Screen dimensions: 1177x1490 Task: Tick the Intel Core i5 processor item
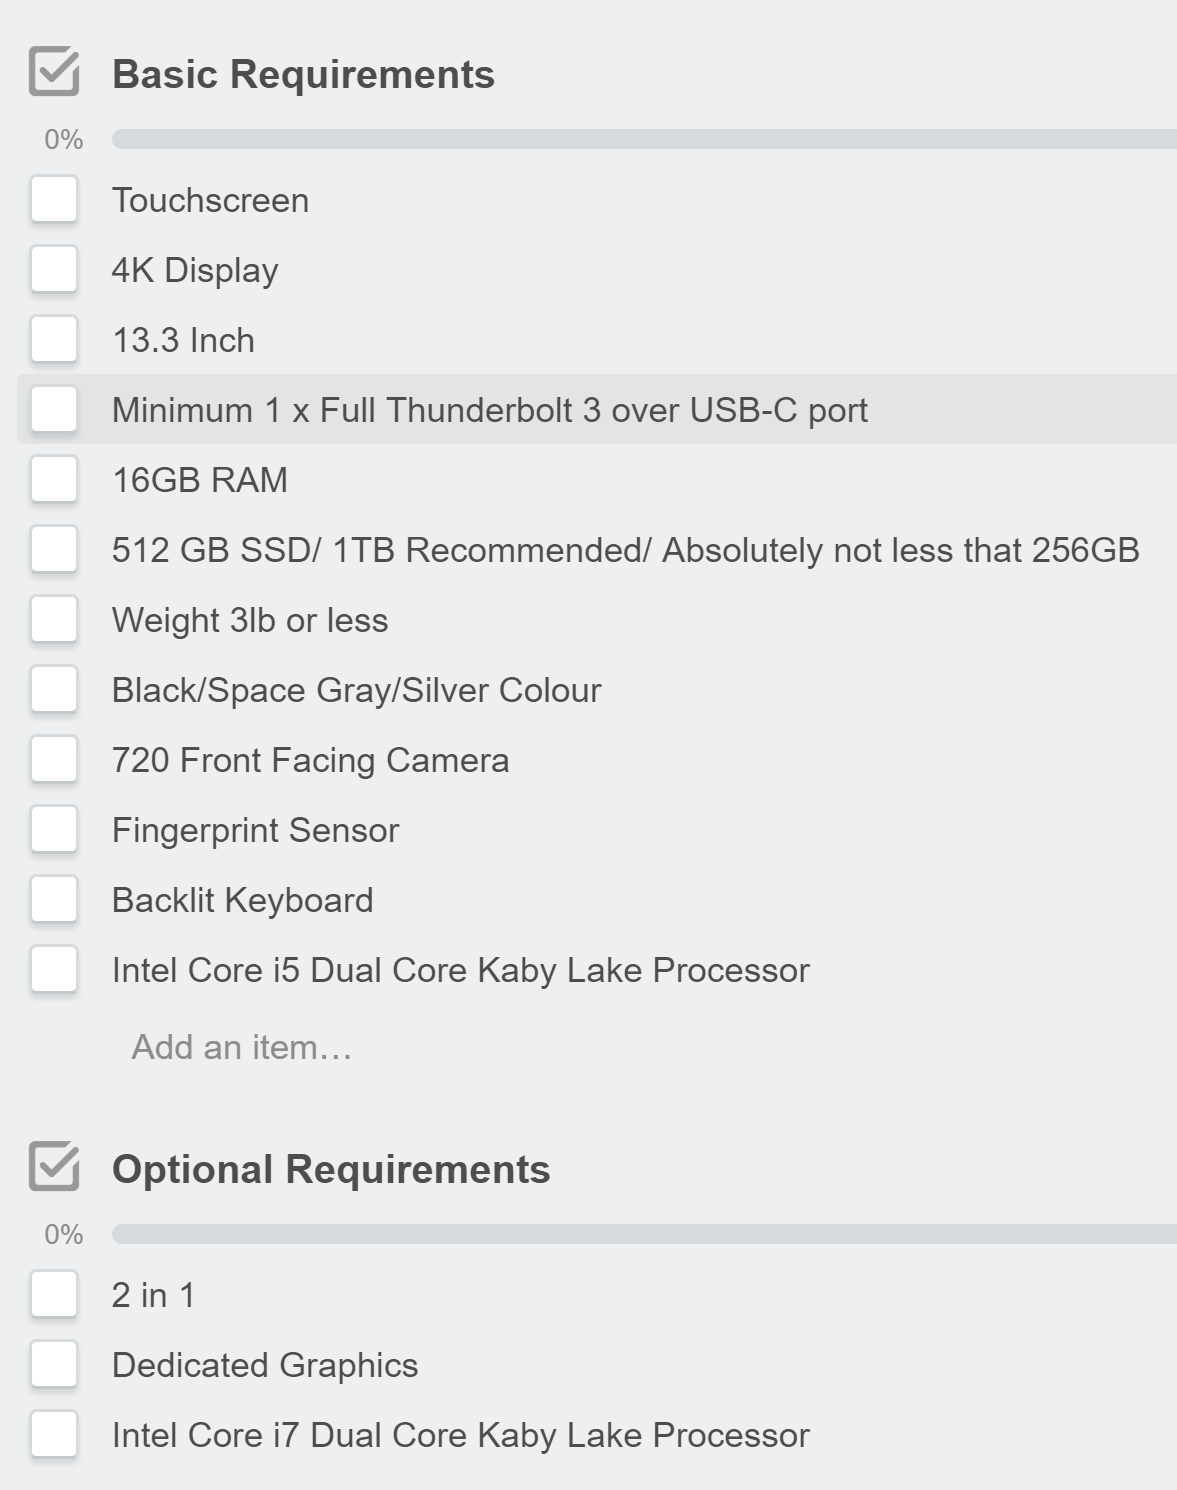[55, 969]
